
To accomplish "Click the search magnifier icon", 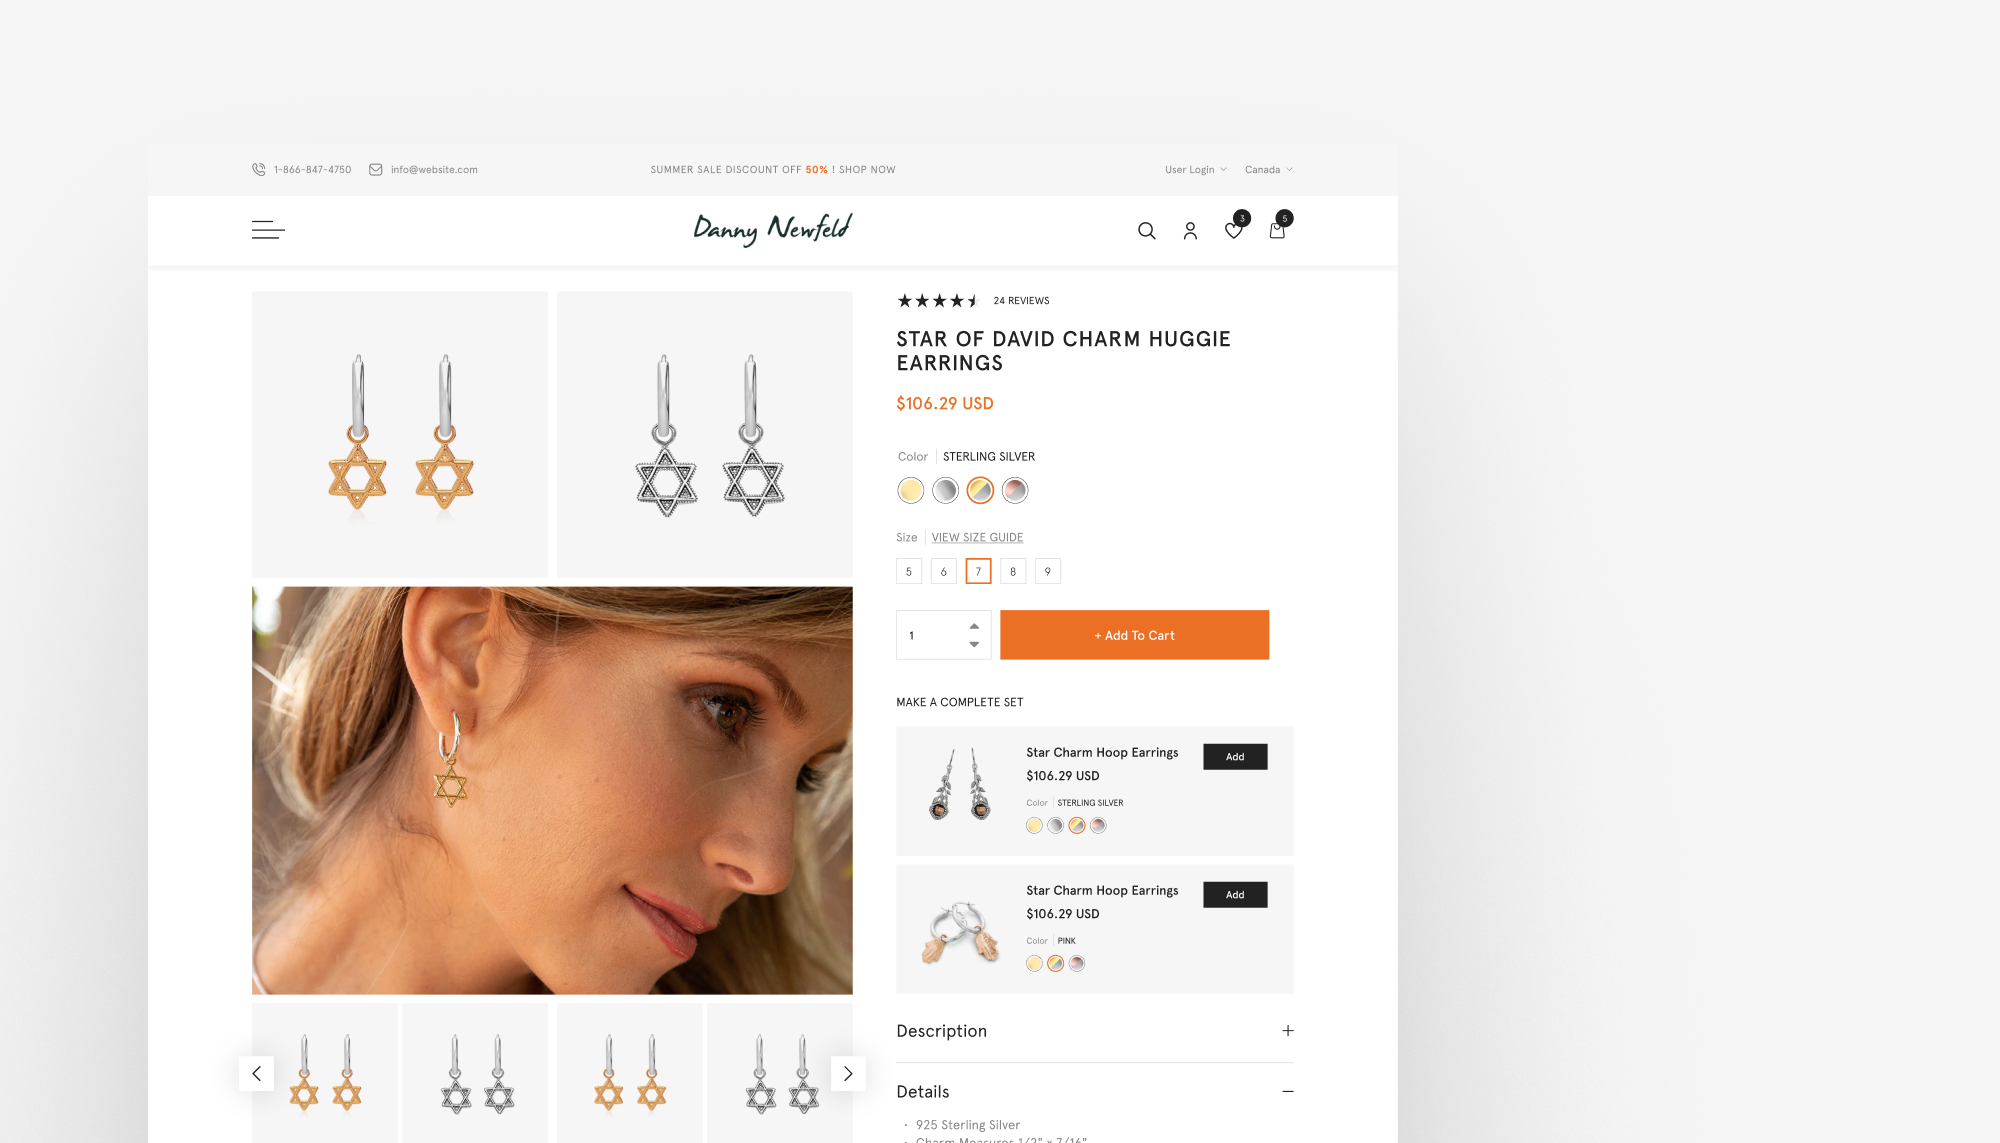I will 1147,231.
